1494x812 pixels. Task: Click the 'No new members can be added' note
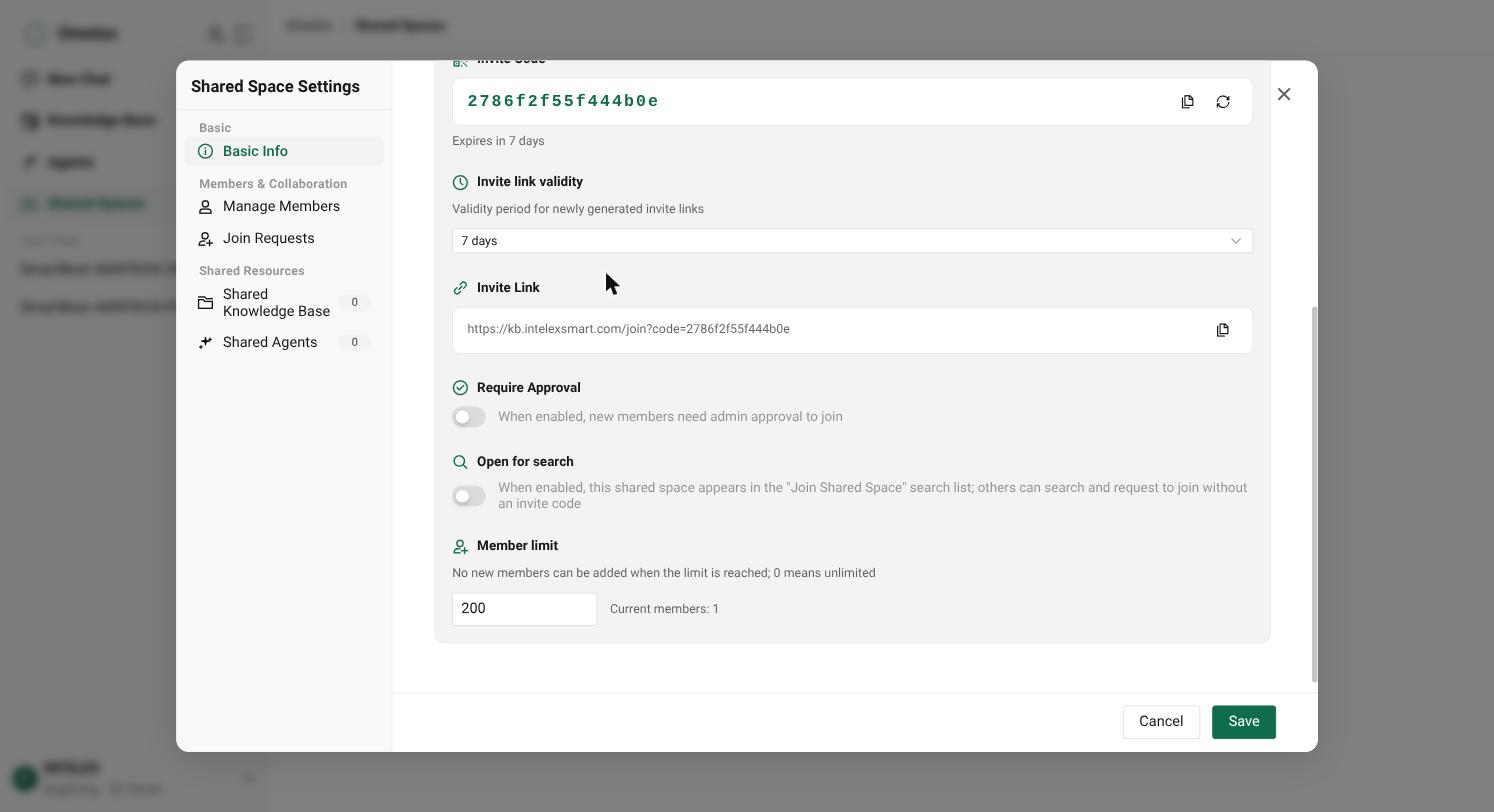664,573
